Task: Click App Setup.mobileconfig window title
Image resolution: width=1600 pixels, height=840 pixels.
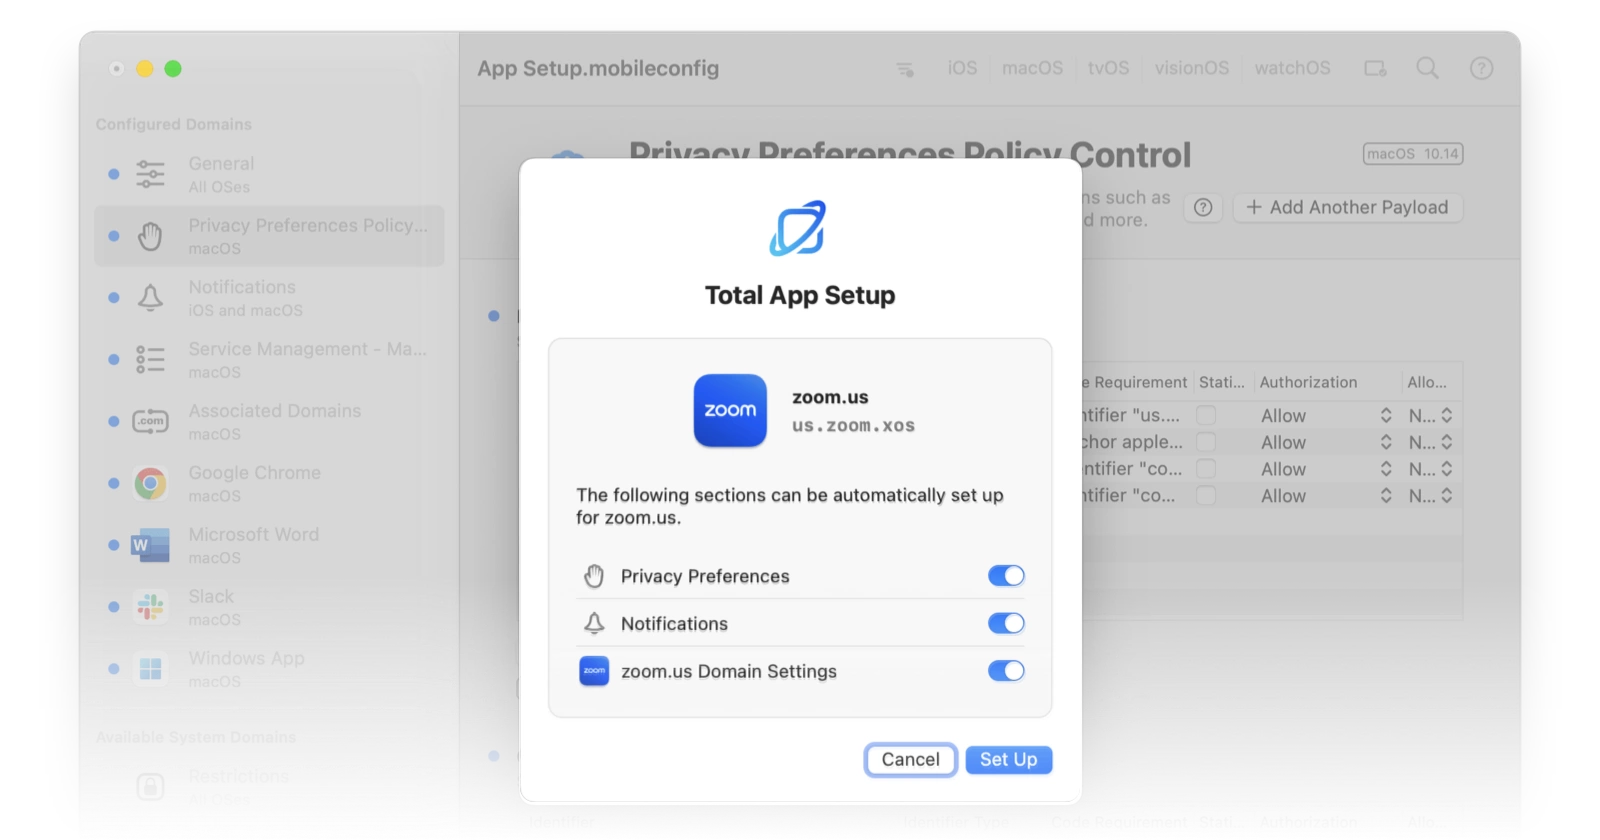Action: (x=598, y=69)
